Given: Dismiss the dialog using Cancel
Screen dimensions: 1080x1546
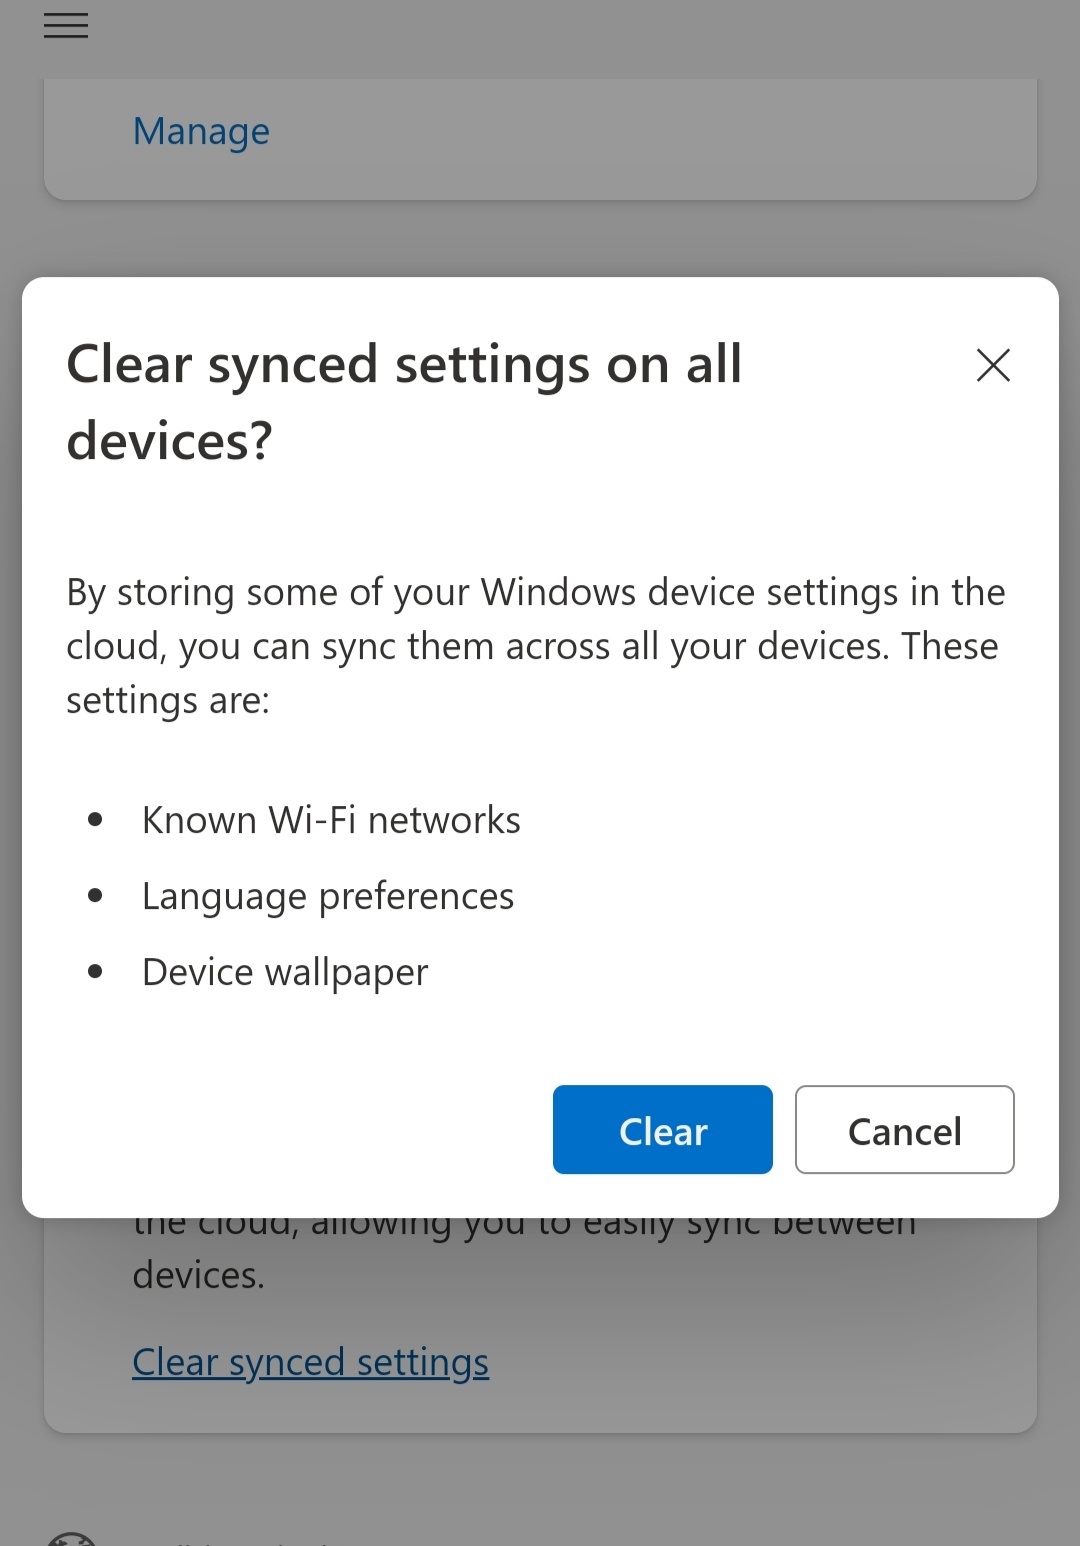Looking at the screenshot, I should [x=904, y=1129].
